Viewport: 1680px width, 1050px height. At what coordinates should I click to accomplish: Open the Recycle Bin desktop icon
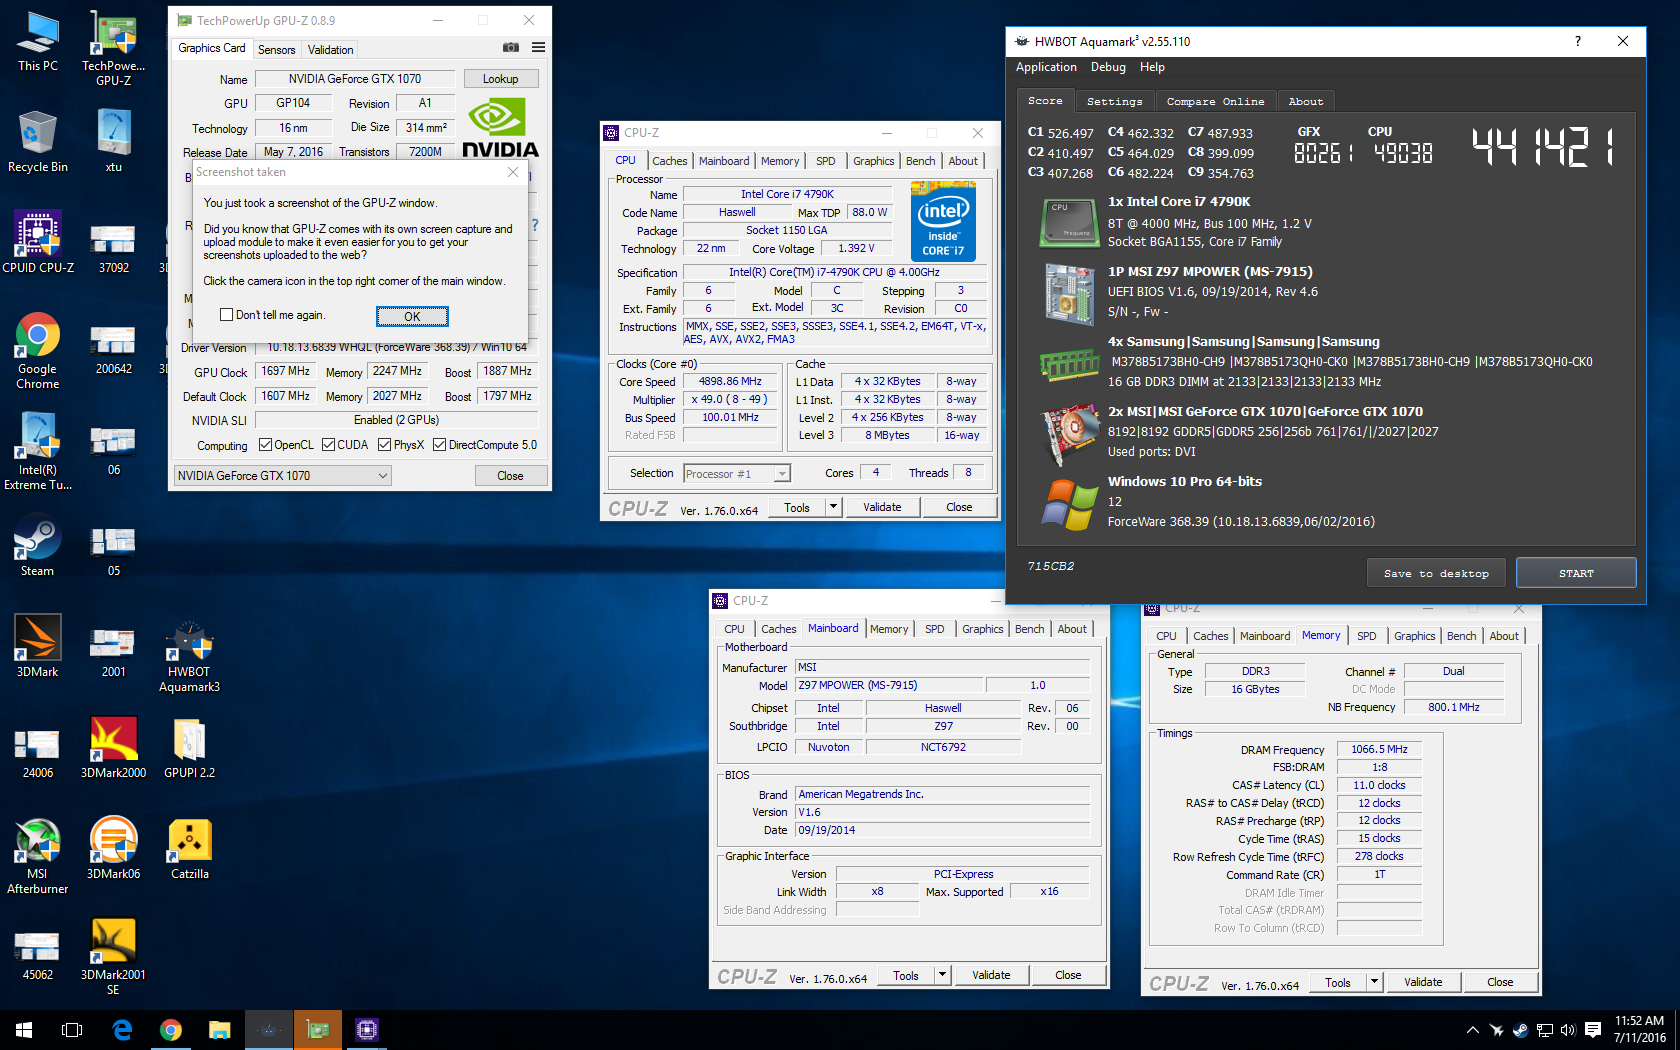coord(38,142)
